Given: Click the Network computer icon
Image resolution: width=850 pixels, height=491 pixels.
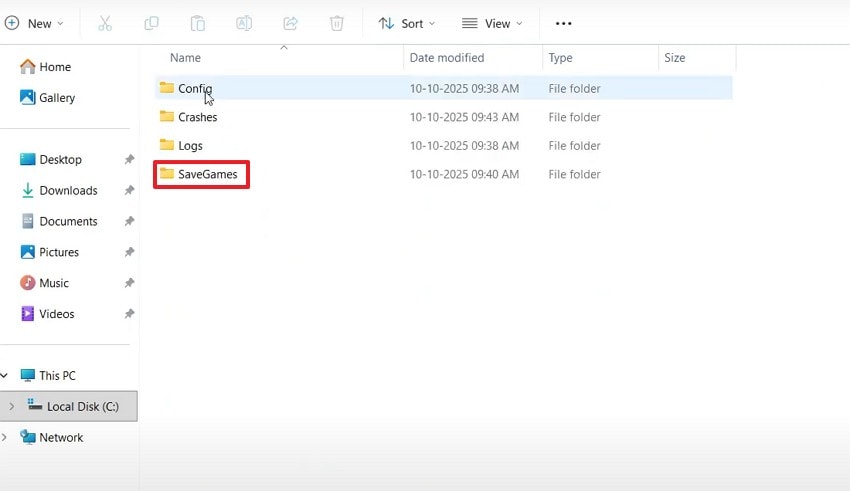Looking at the screenshot, I should click(28, 437).
